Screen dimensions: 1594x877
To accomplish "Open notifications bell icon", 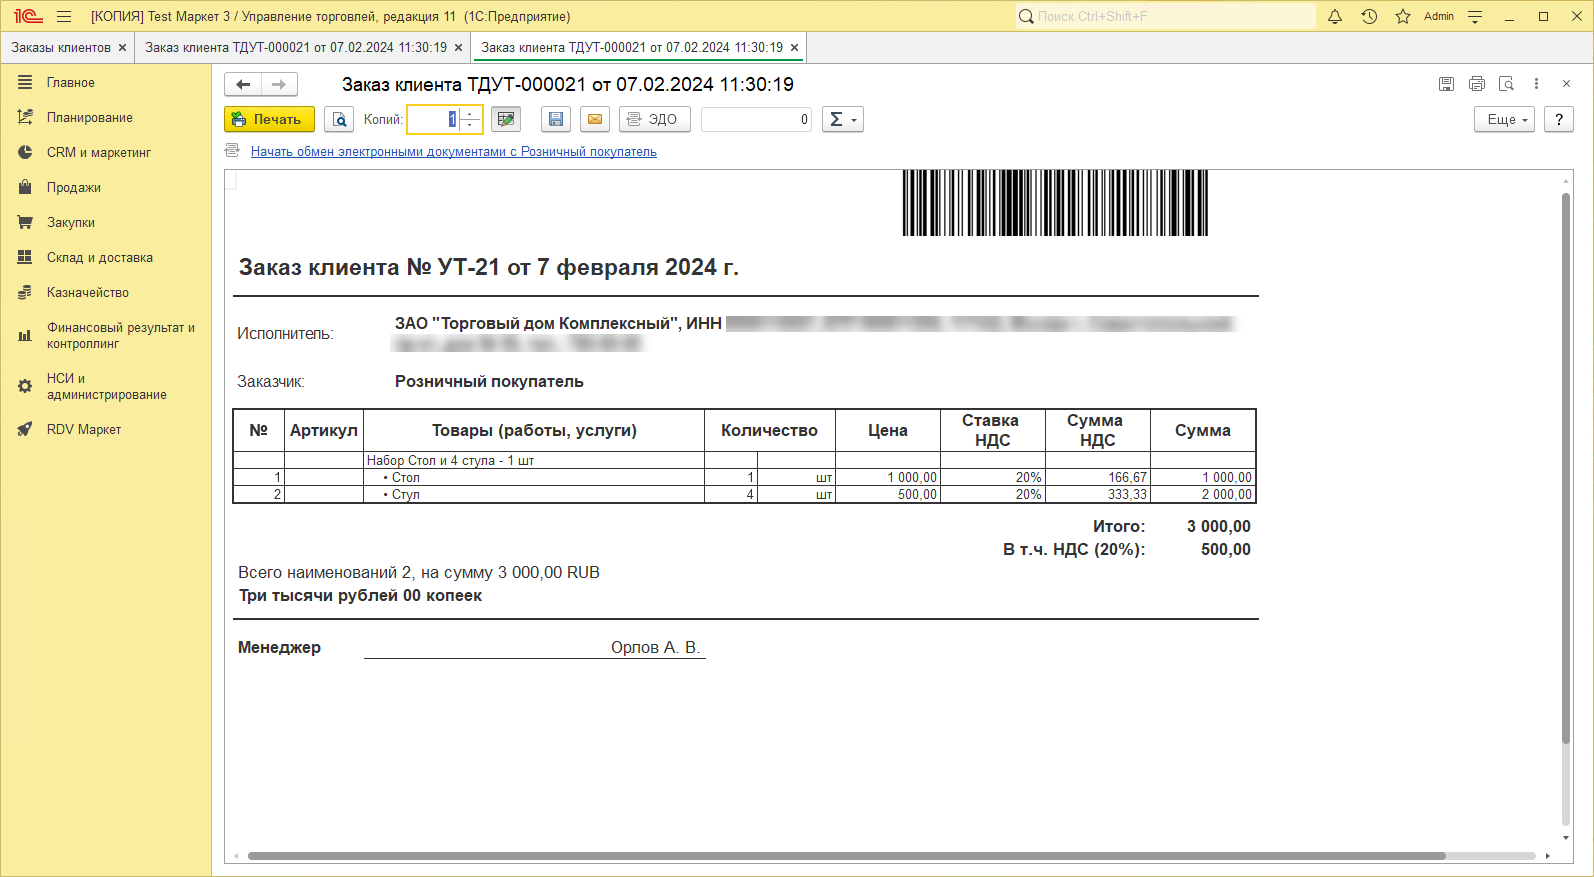I will click(1334, 16).
